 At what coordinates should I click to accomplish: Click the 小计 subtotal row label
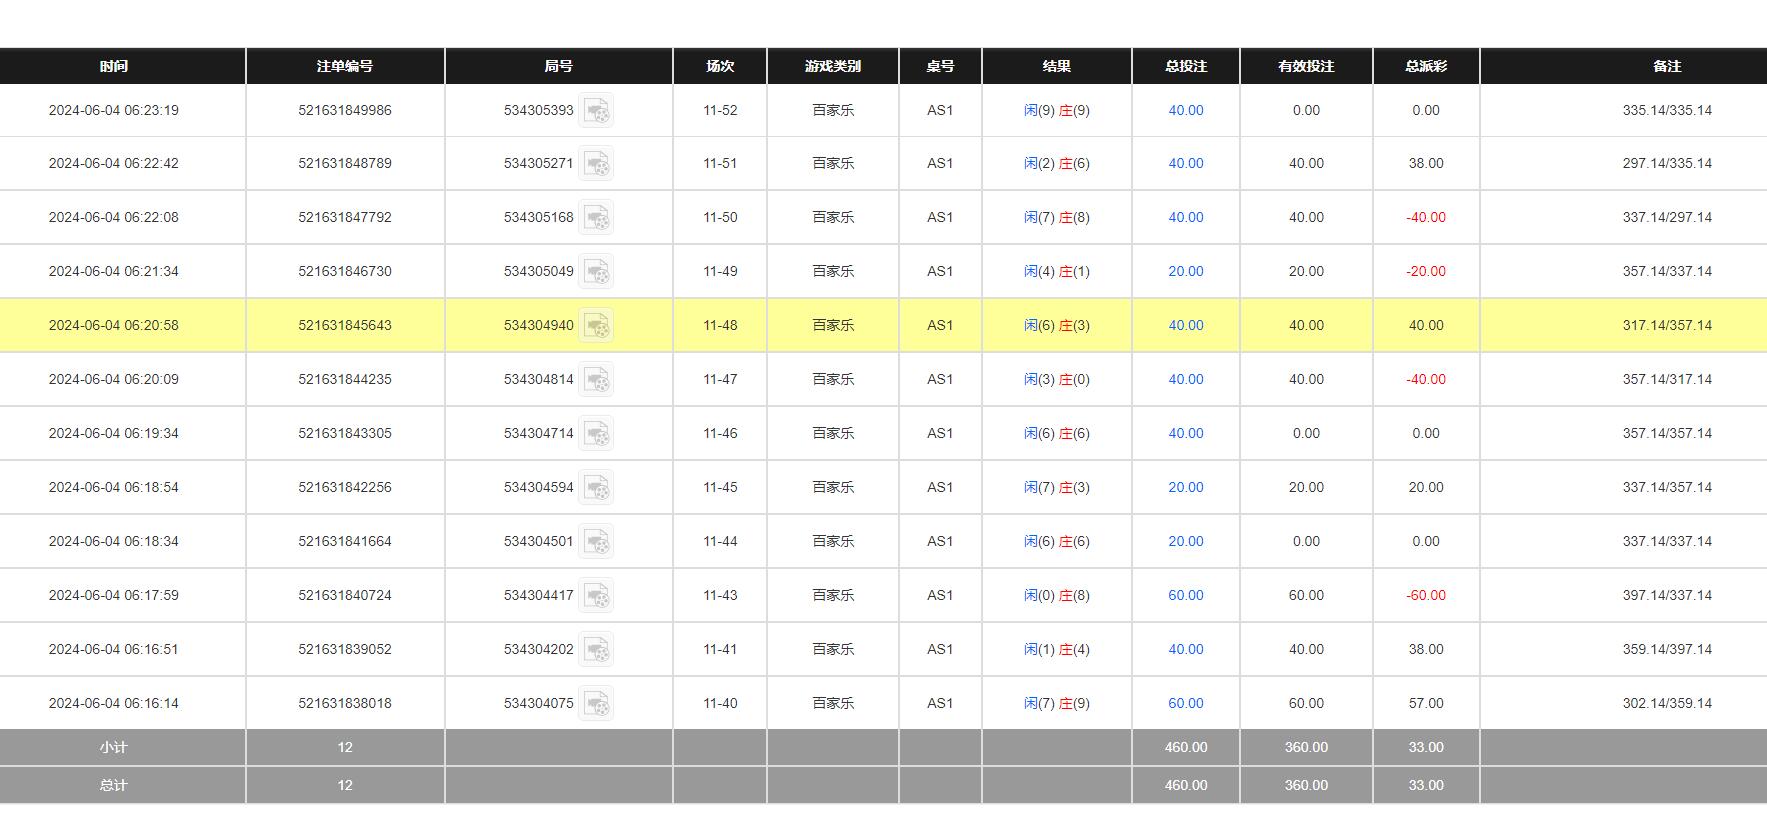coord(114,748)
